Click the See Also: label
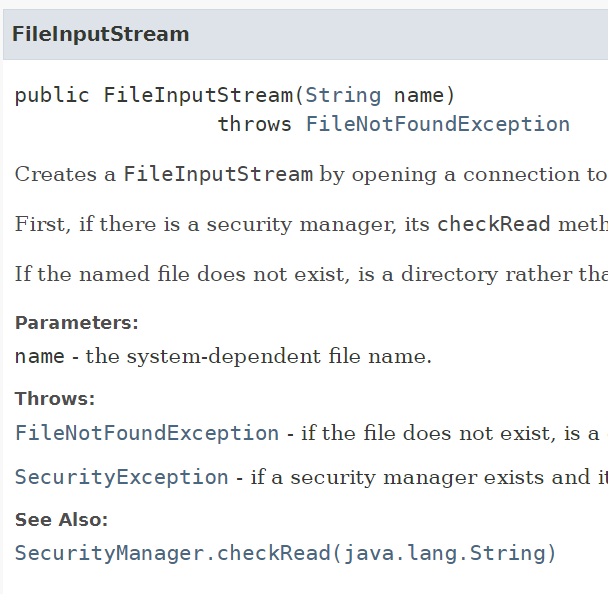The image size is (608, 594). 61,519
